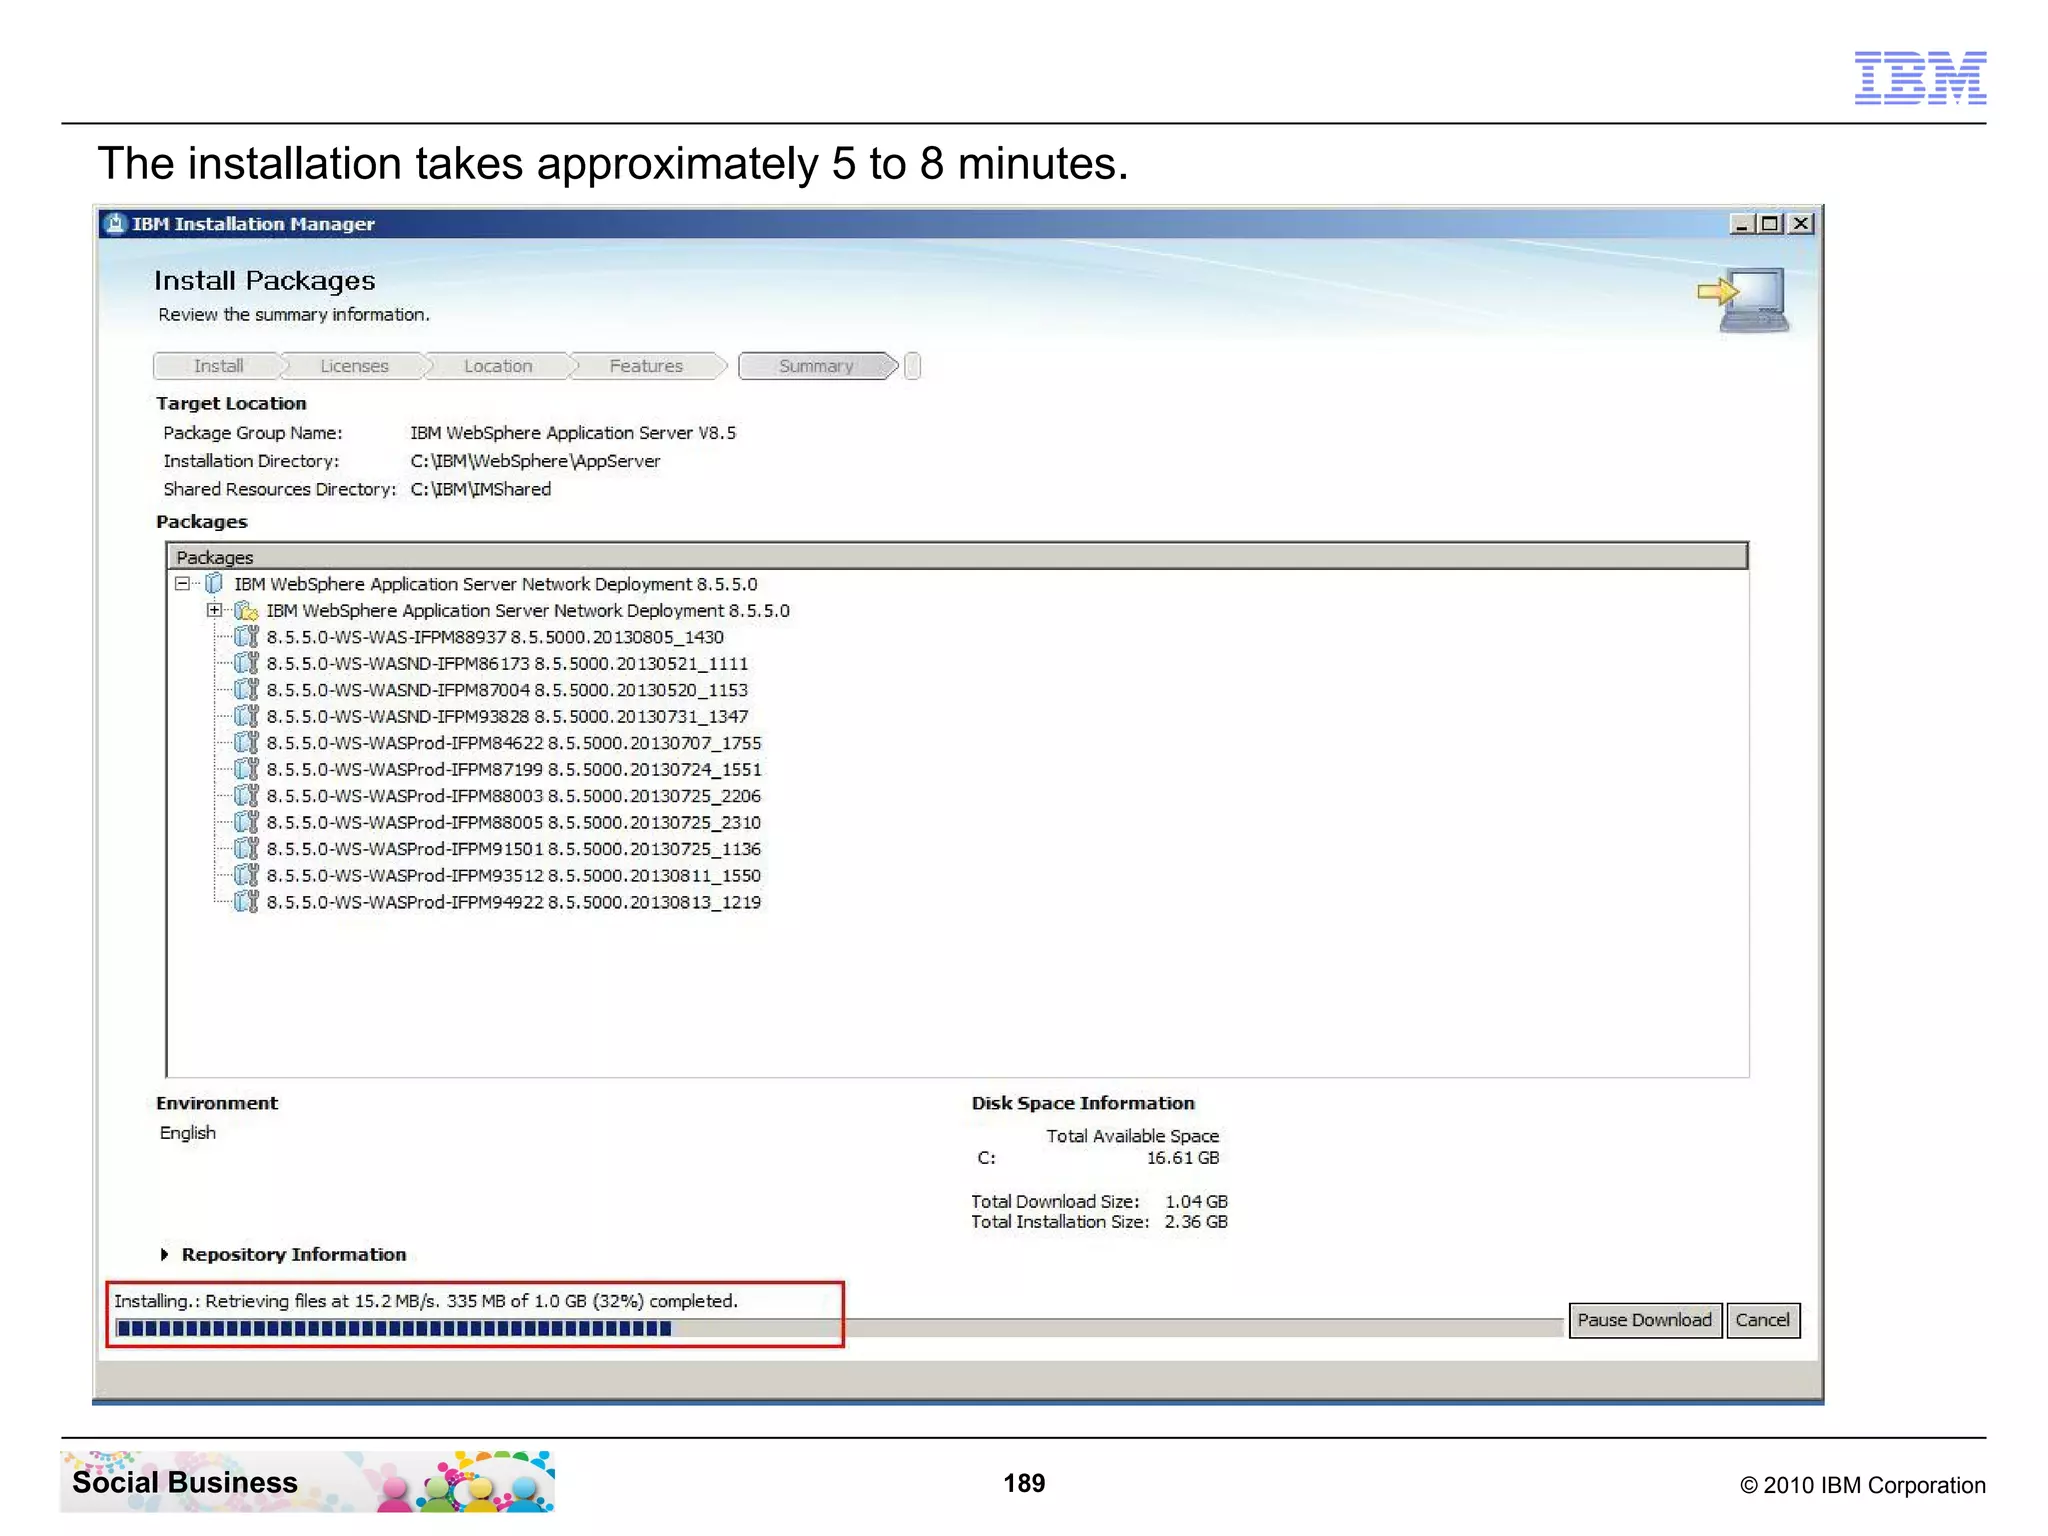Select 8.5.5.0-WS-WASProd-IFPM87199 package row
Viewport: 2048px width, 1536px height.
pyautogui.click(x=514, y=770)
